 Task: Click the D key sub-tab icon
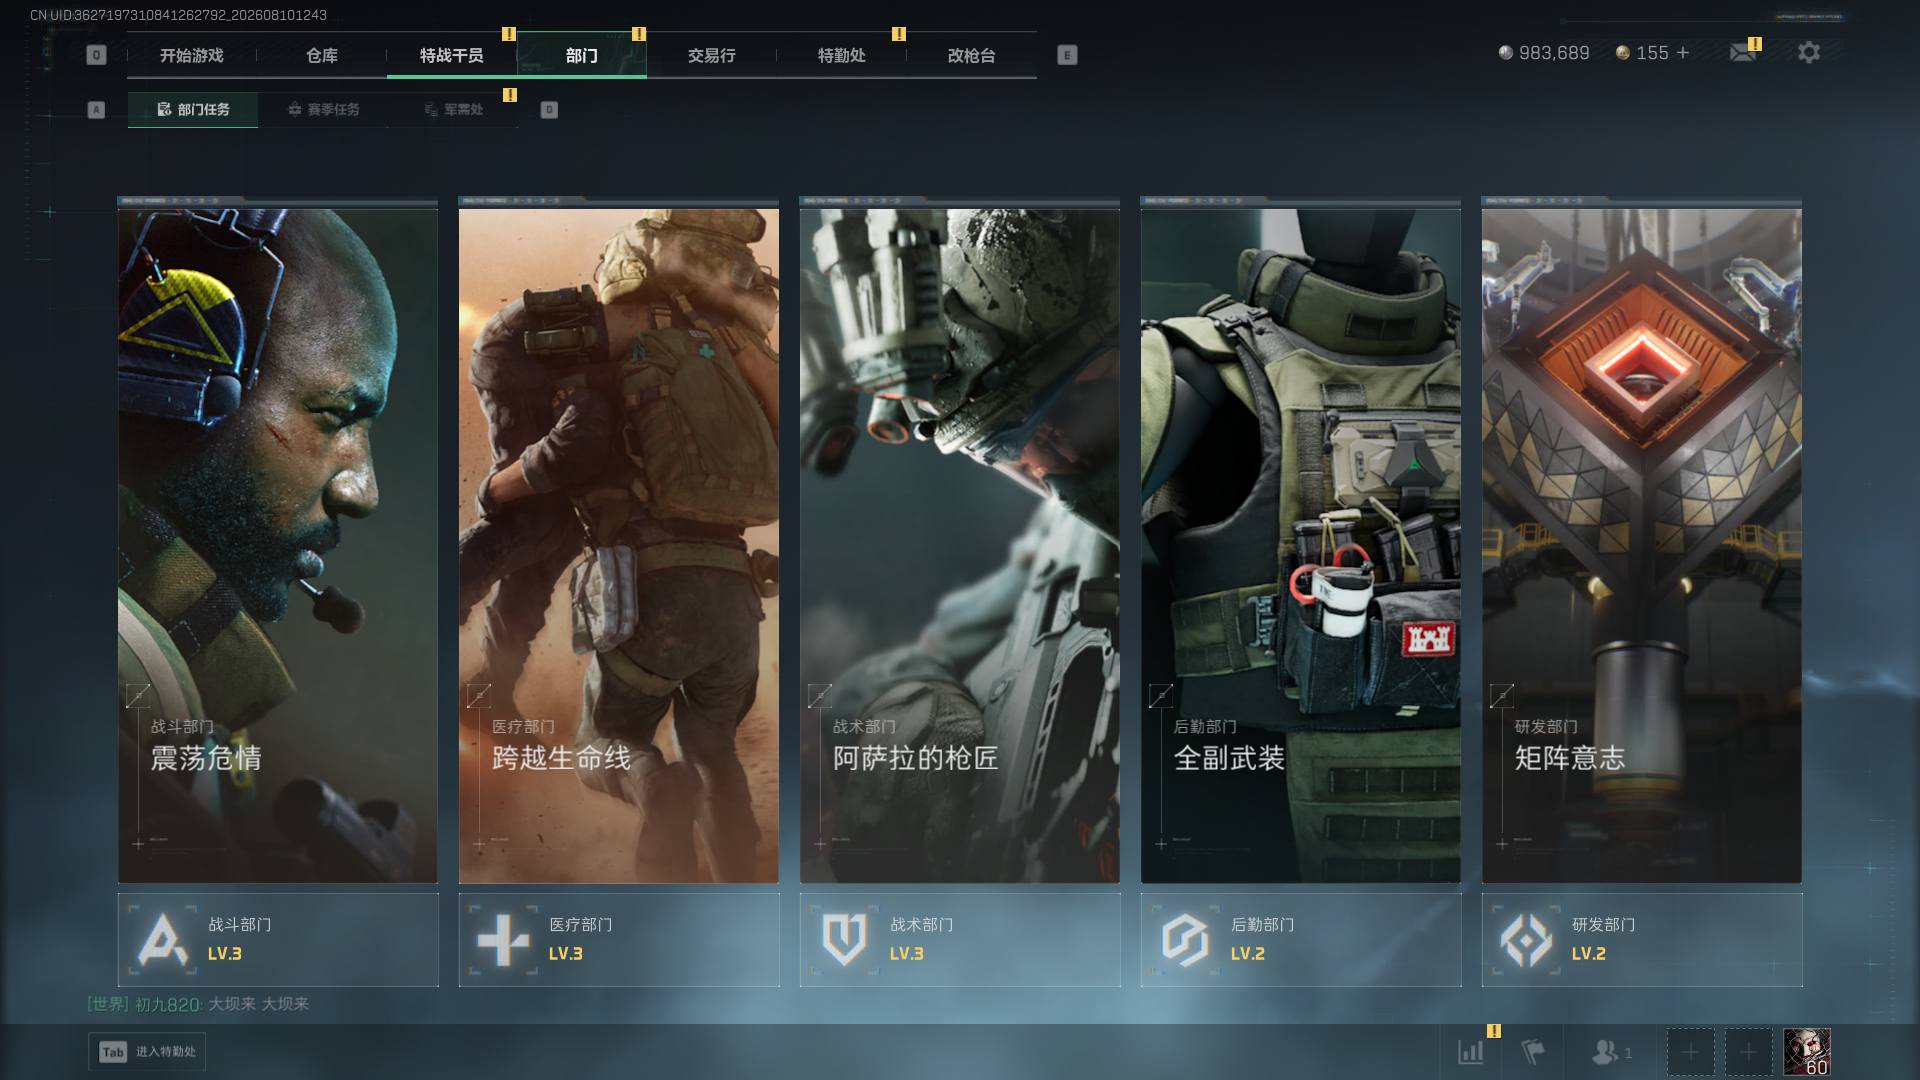coord(549,109)
